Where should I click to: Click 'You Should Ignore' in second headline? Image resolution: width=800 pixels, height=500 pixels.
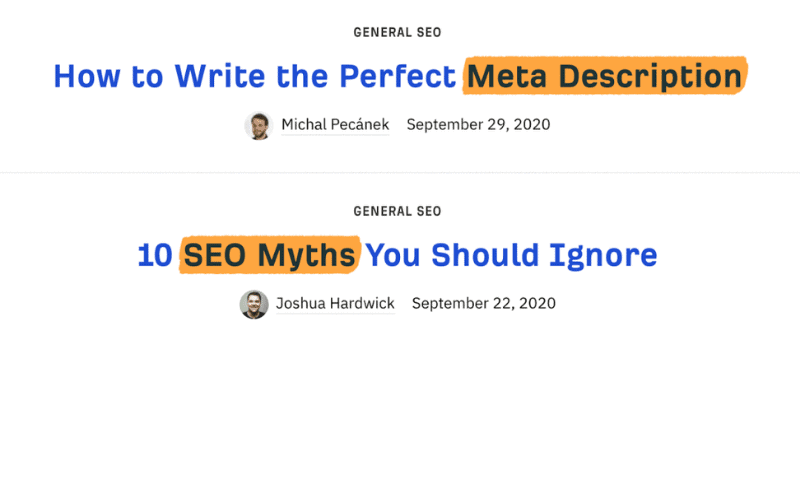pyautogui.click(x=512, y=255)
